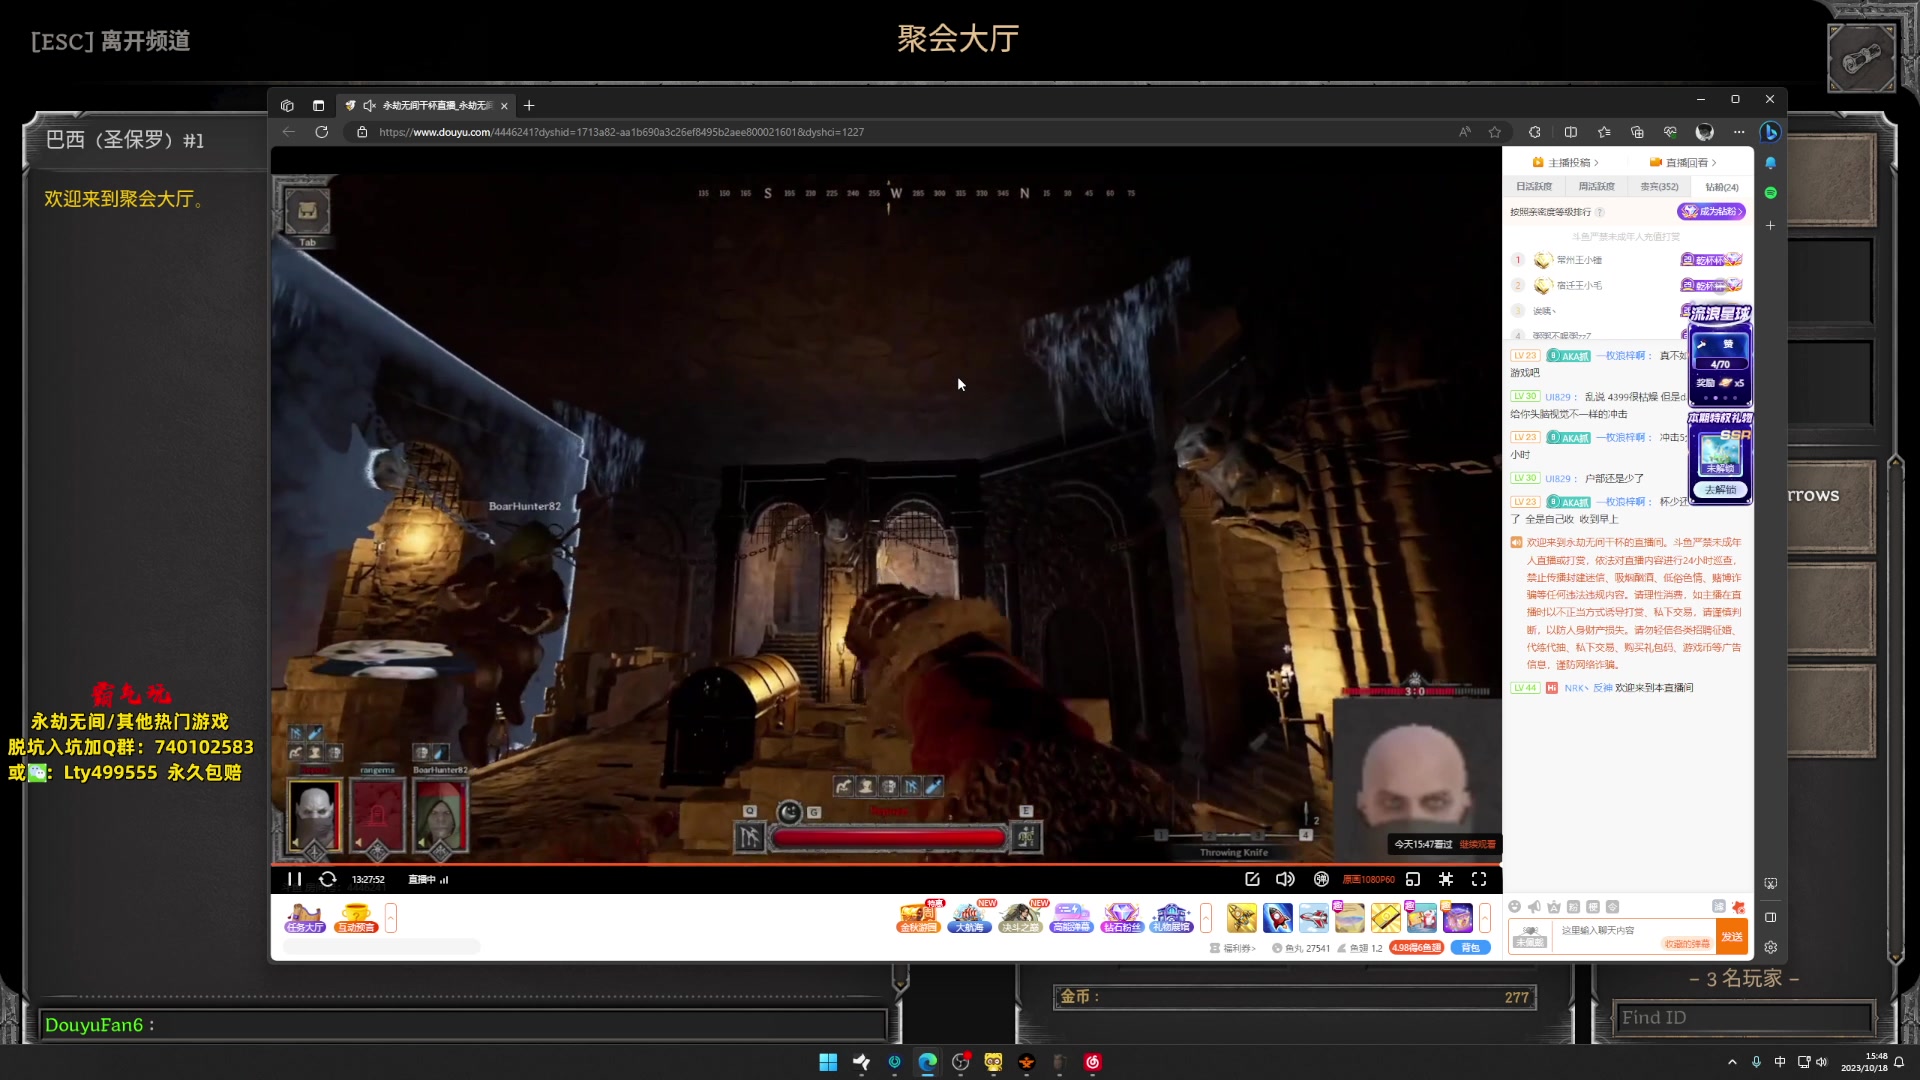The image size is (1920, 1080).
Task: Click the 未佩戴 badge selector in chat box
Action: [1530, 937]
